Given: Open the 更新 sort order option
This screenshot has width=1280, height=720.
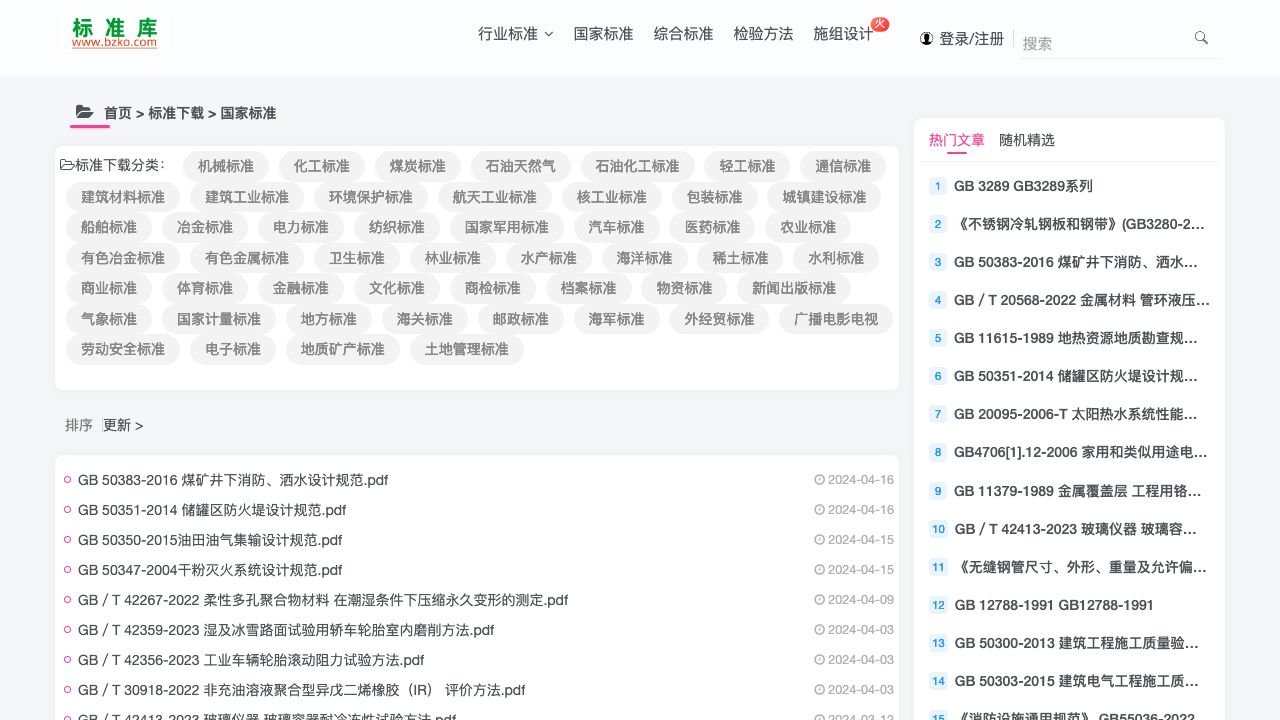Looking at the screenshot, I should pos(122,425).
